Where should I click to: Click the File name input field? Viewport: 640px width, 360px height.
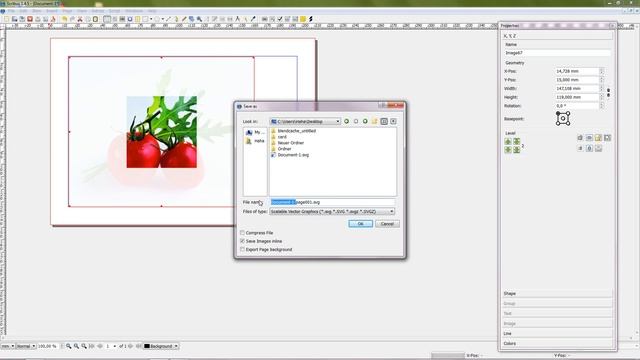(332, 202)
